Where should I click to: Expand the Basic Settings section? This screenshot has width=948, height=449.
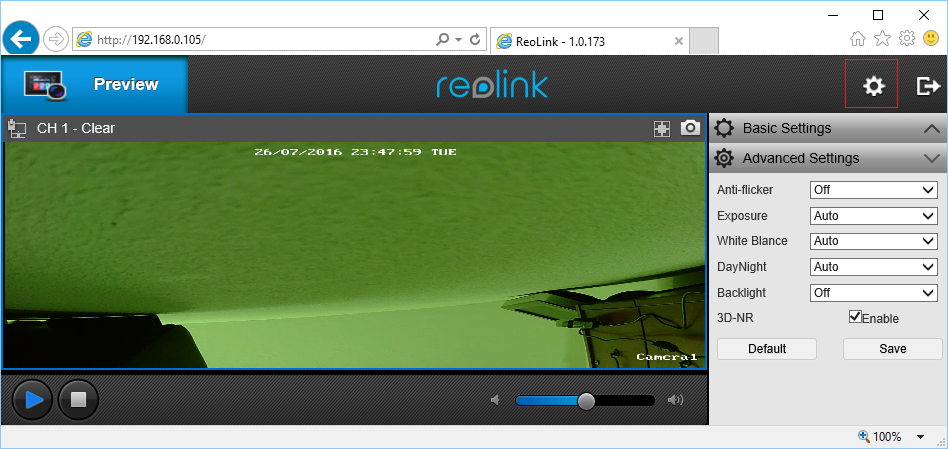[x=828, y=128]
